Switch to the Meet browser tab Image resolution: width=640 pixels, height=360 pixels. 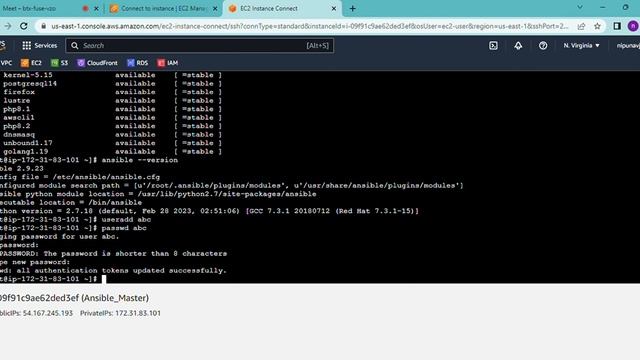click(x=41, y=8)
